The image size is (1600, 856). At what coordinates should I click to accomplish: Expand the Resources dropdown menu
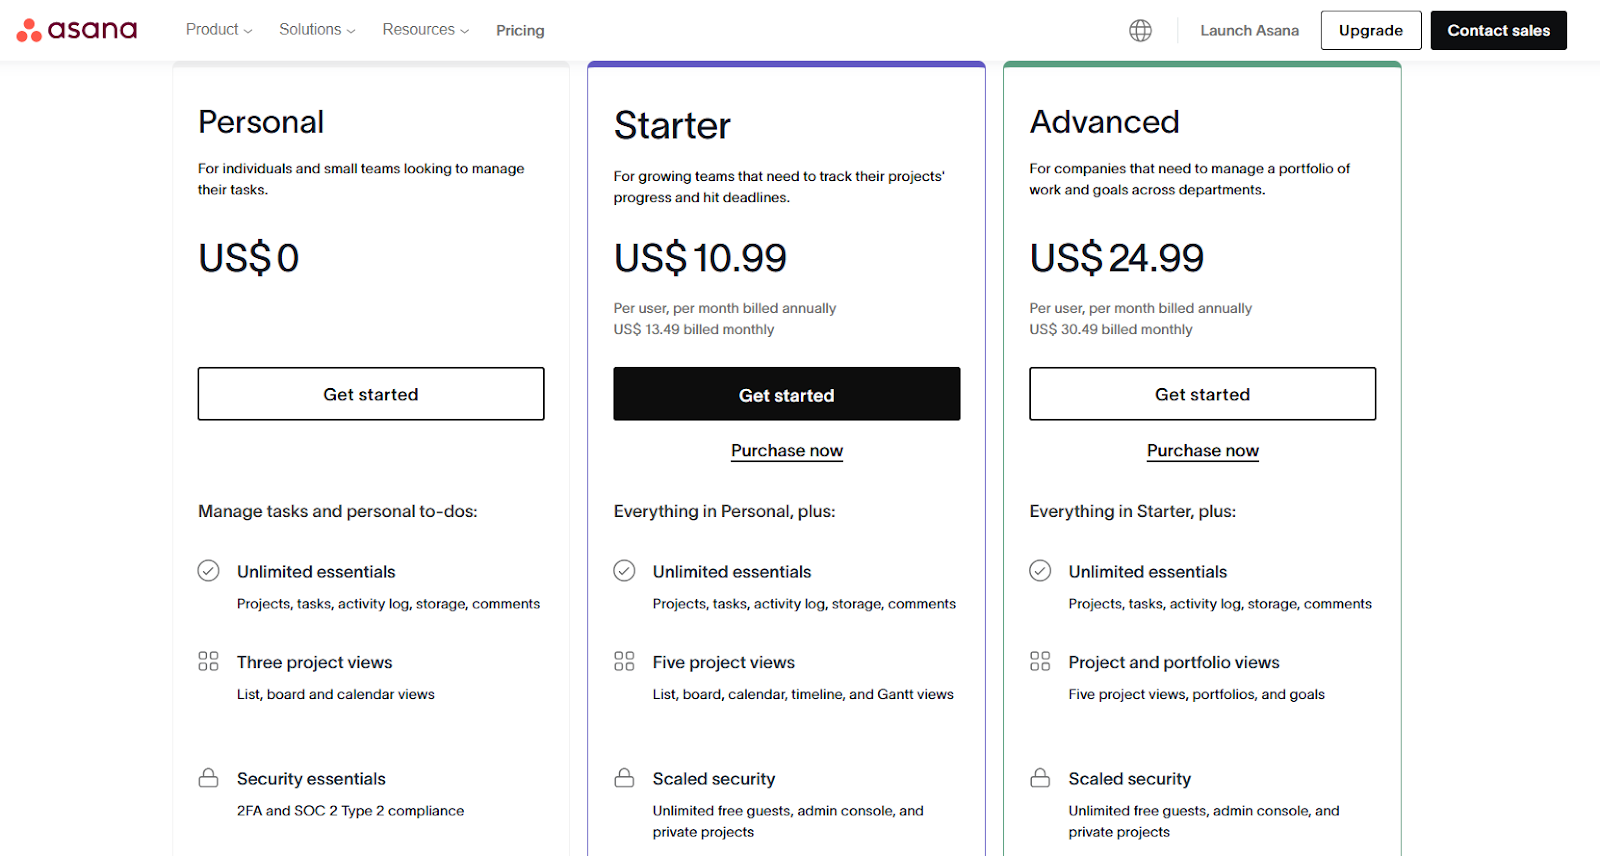425,30
